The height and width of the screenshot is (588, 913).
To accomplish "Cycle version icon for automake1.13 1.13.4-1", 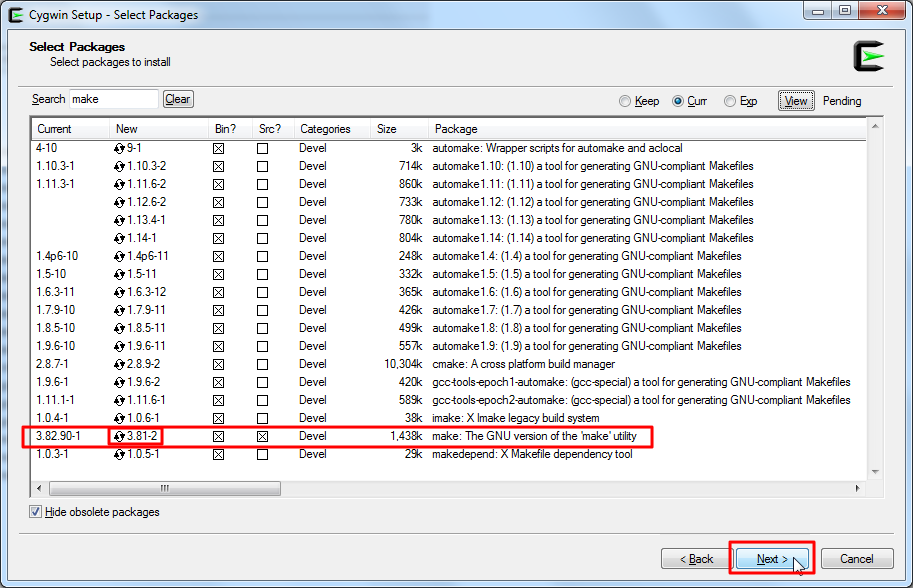I will tap(119, 221).
